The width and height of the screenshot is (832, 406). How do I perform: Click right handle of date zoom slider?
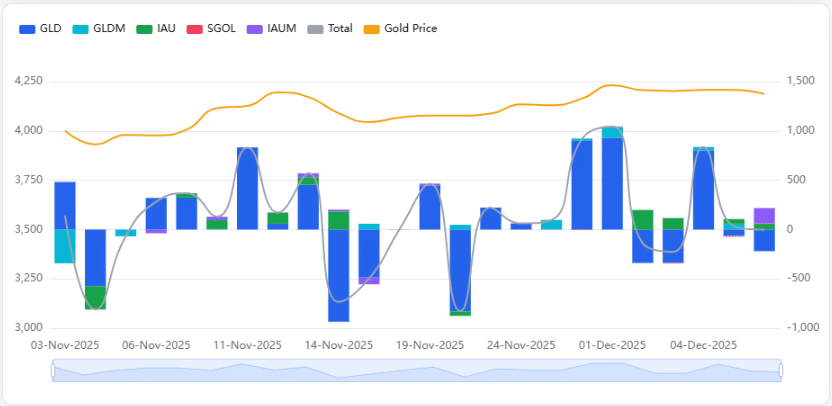coord(780,371)
